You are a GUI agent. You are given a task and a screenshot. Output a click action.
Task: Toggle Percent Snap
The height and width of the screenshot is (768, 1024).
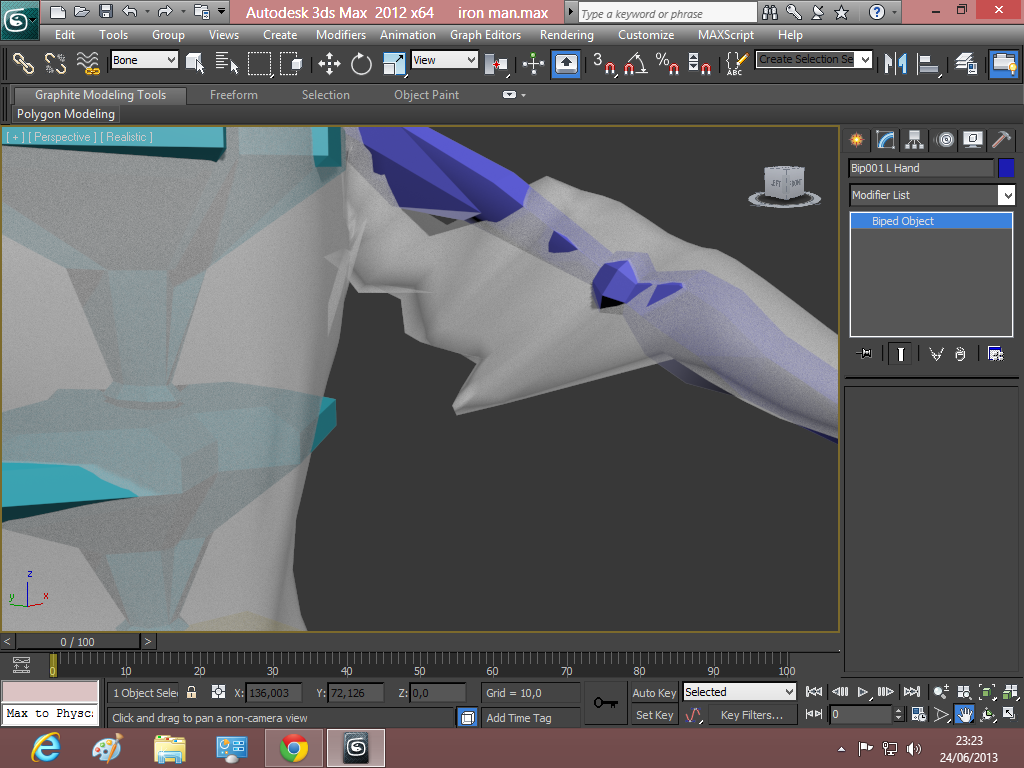tap(667, 63)
